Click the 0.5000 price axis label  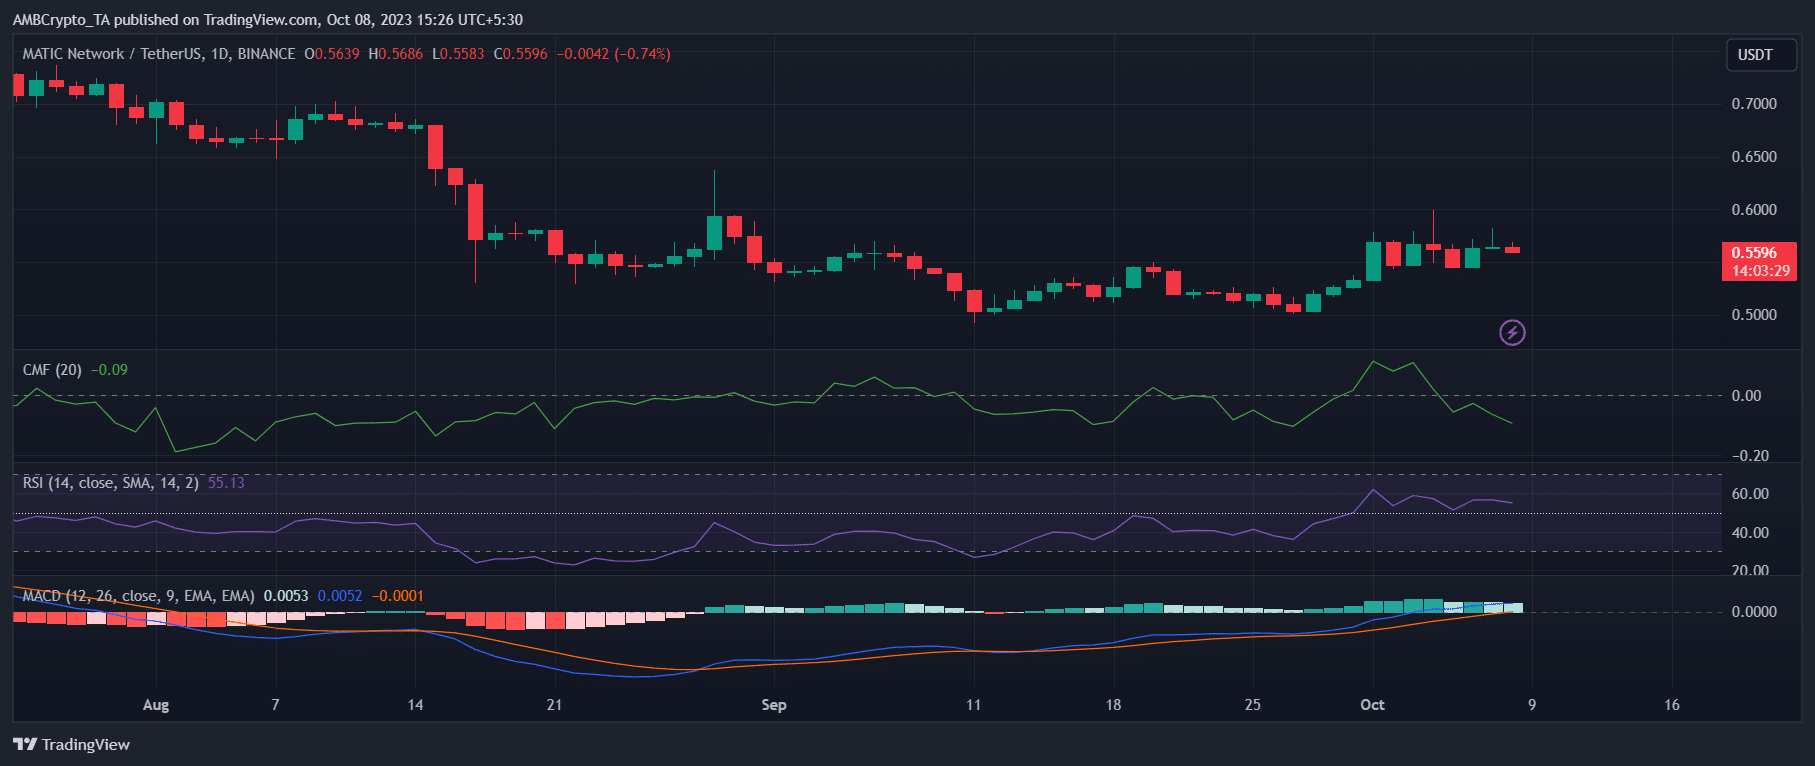[1754, 315]
